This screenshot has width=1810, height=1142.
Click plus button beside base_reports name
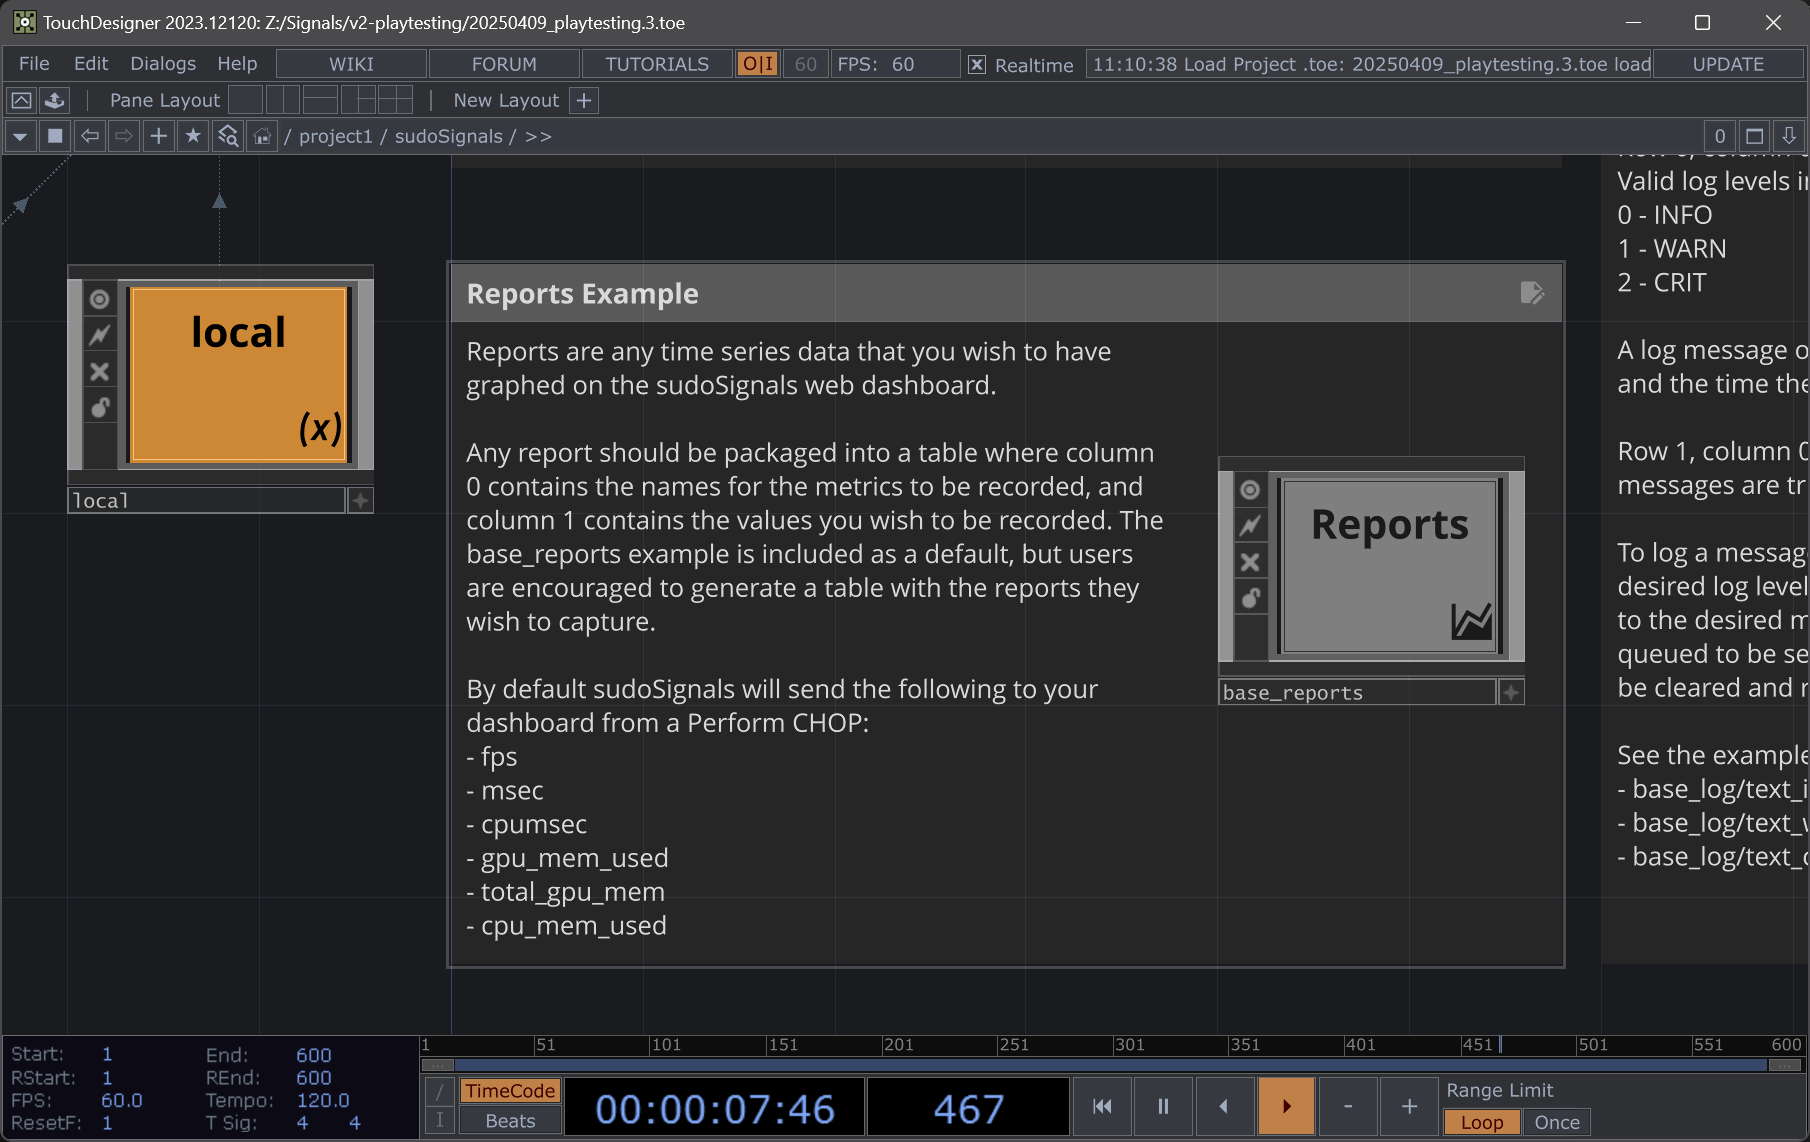[1511, 692]
